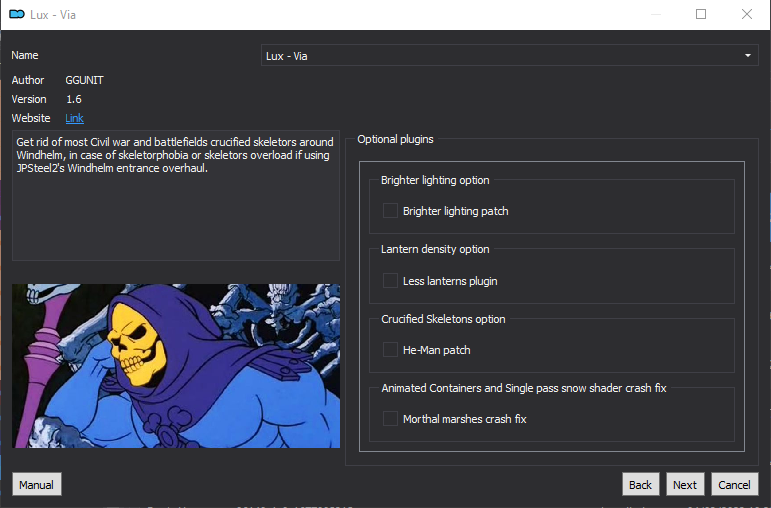Click the Optional plugins heading

395,139
